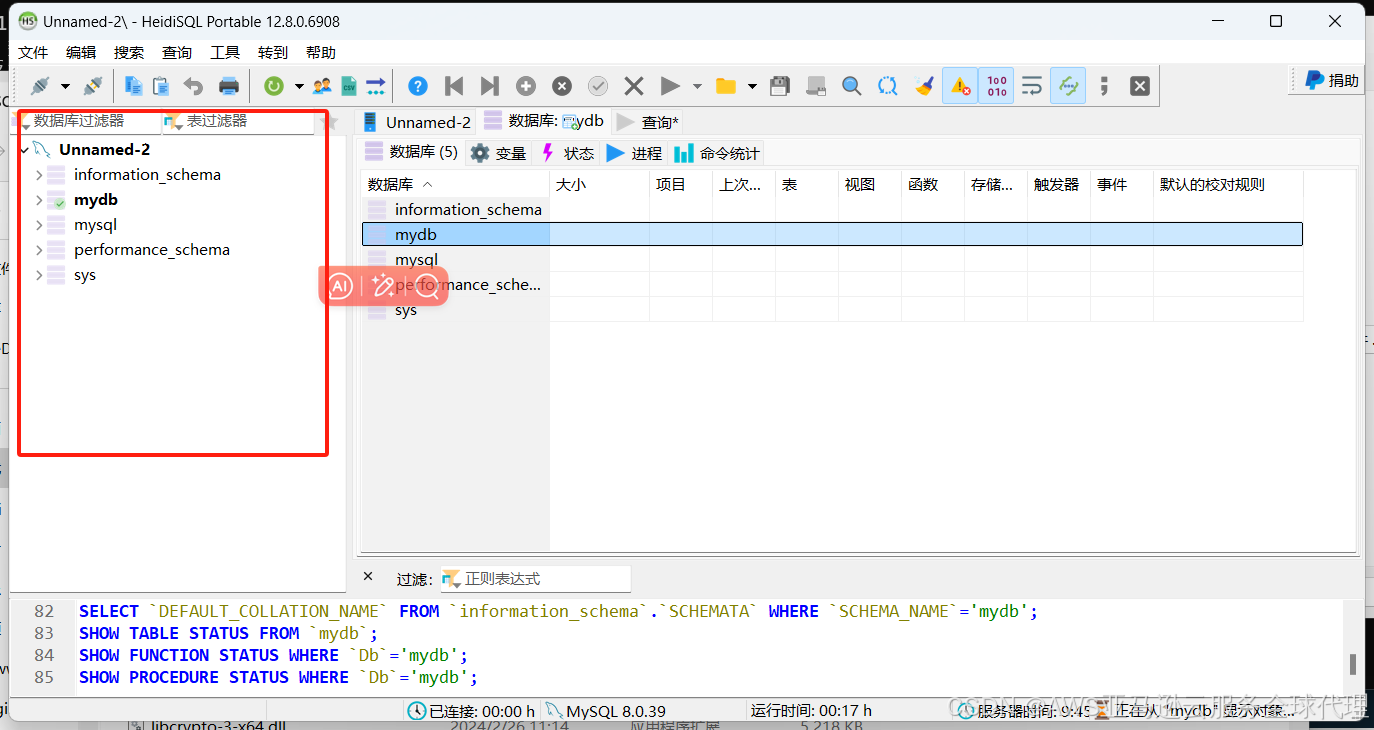1374x730 pixels.
Task: Select the information_schema row in the grid
Action: tap(832, 209)
